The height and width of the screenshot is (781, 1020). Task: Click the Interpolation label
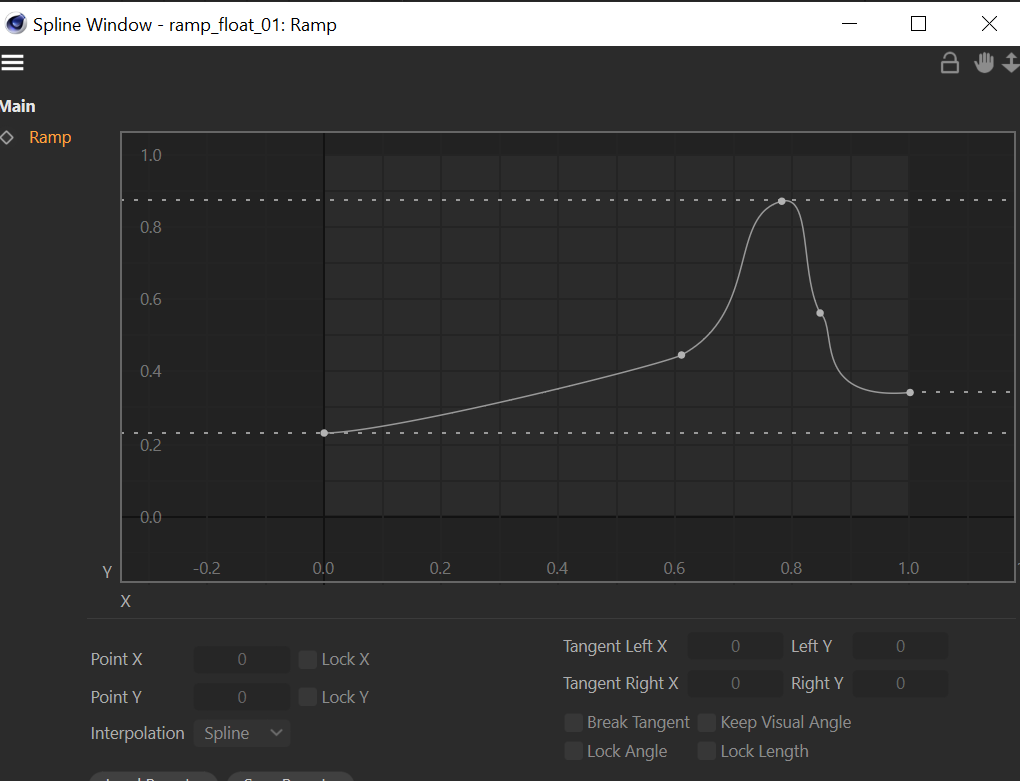[x=137, y=733]
